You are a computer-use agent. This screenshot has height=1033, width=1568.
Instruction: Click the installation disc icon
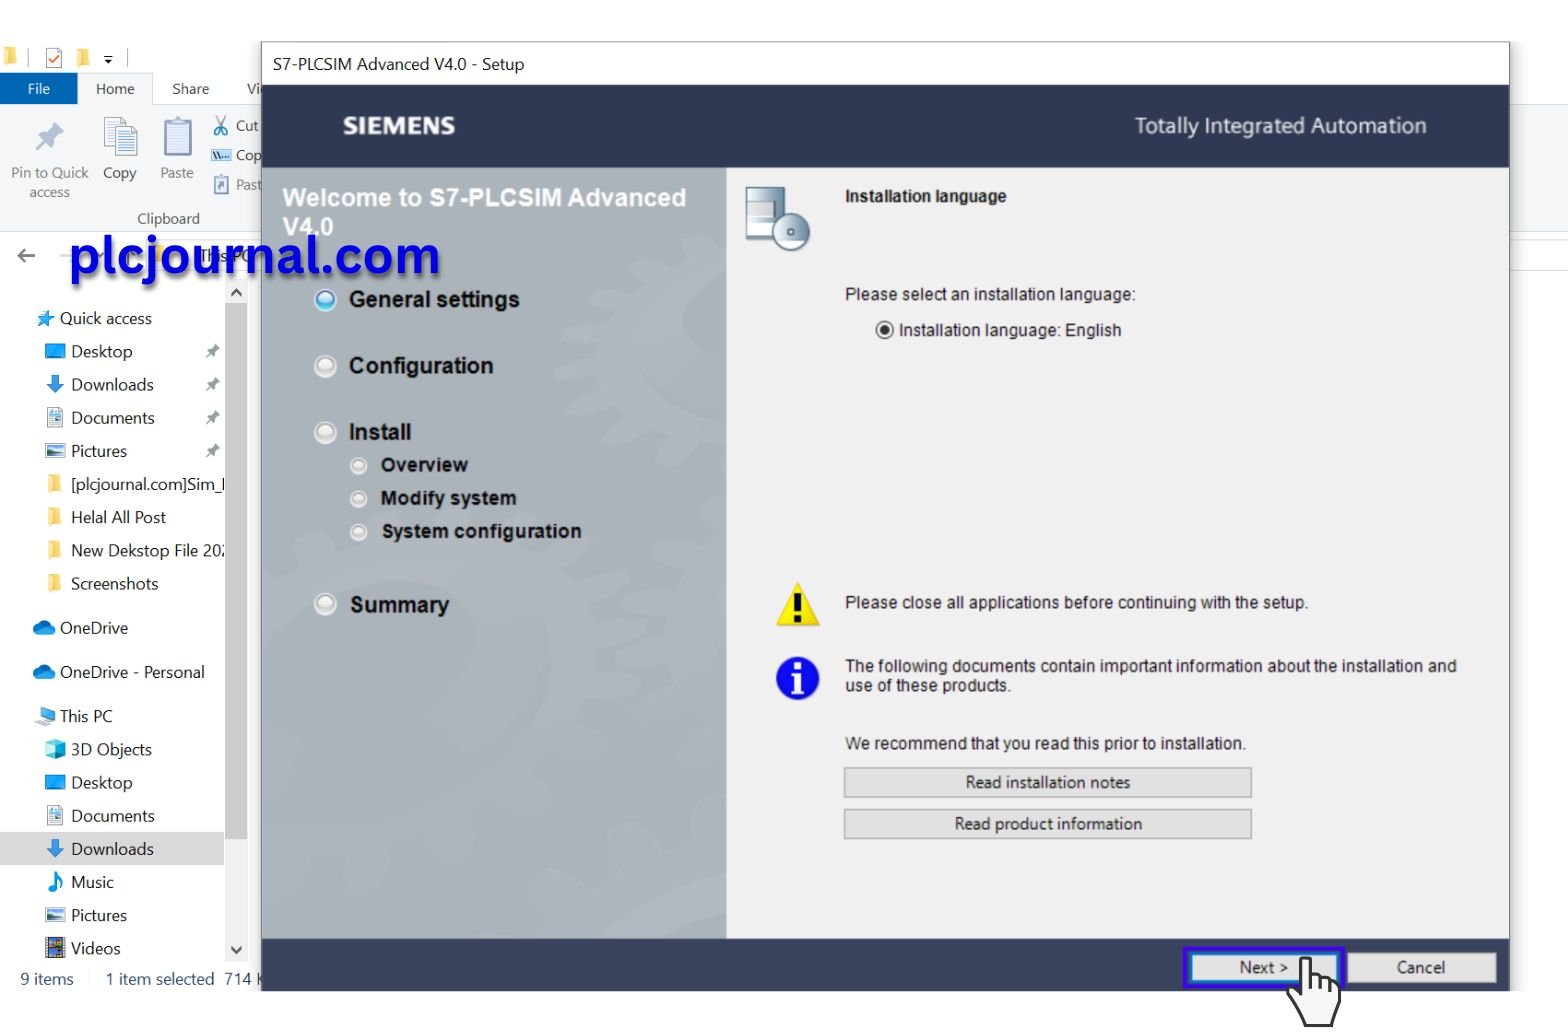coord(777,218)
